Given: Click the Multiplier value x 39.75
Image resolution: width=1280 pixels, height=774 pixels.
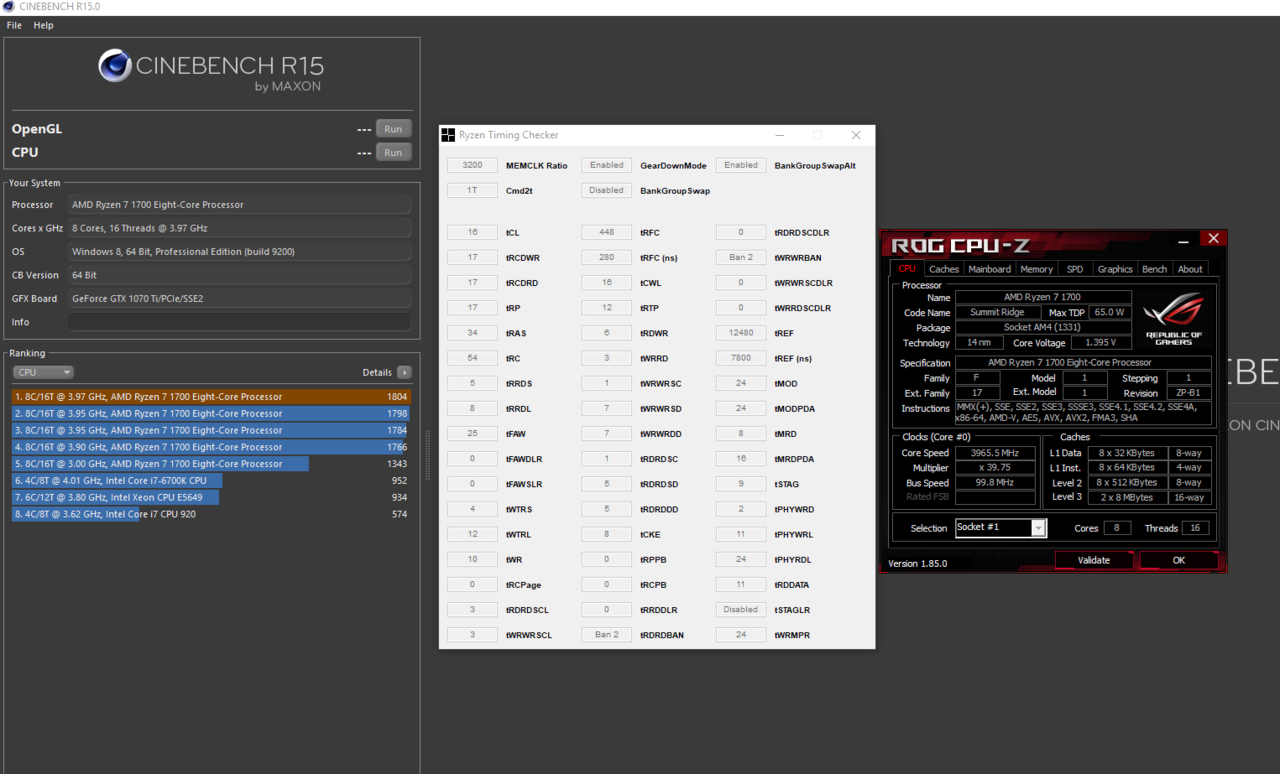Looking at the screenshot, I should 995,468.
